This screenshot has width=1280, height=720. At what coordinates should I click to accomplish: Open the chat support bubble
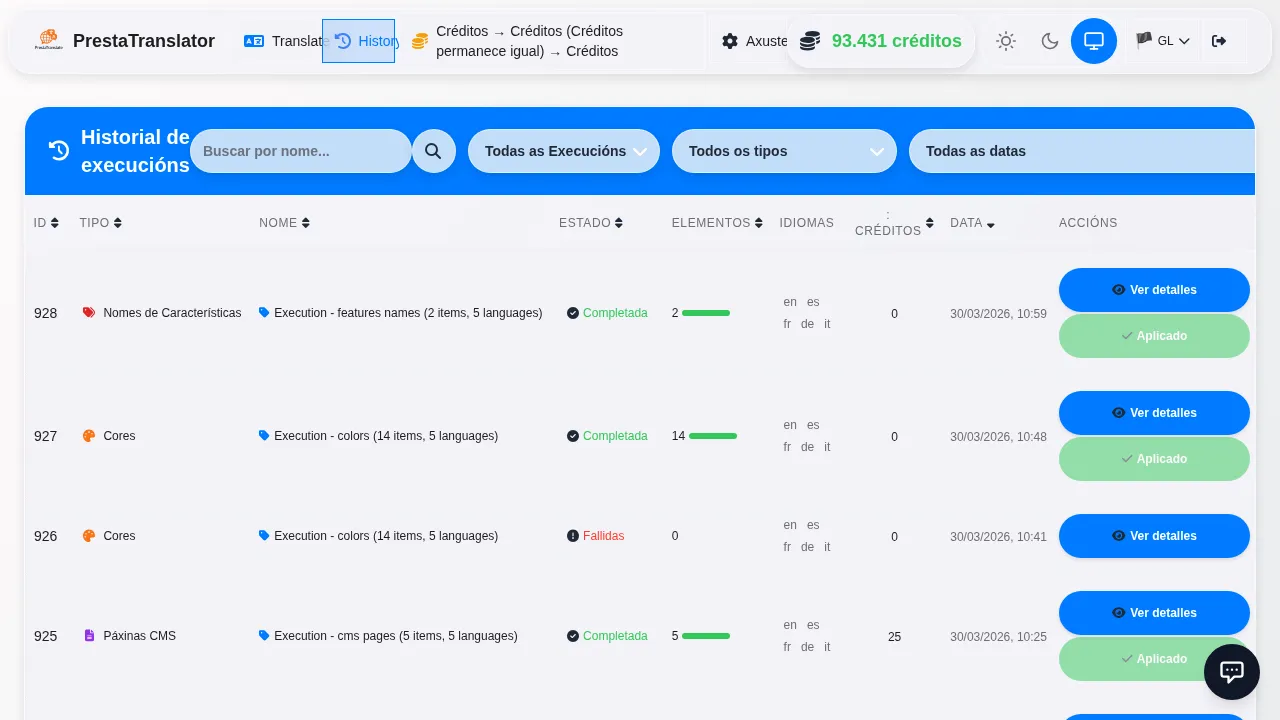coord(1231,672)
